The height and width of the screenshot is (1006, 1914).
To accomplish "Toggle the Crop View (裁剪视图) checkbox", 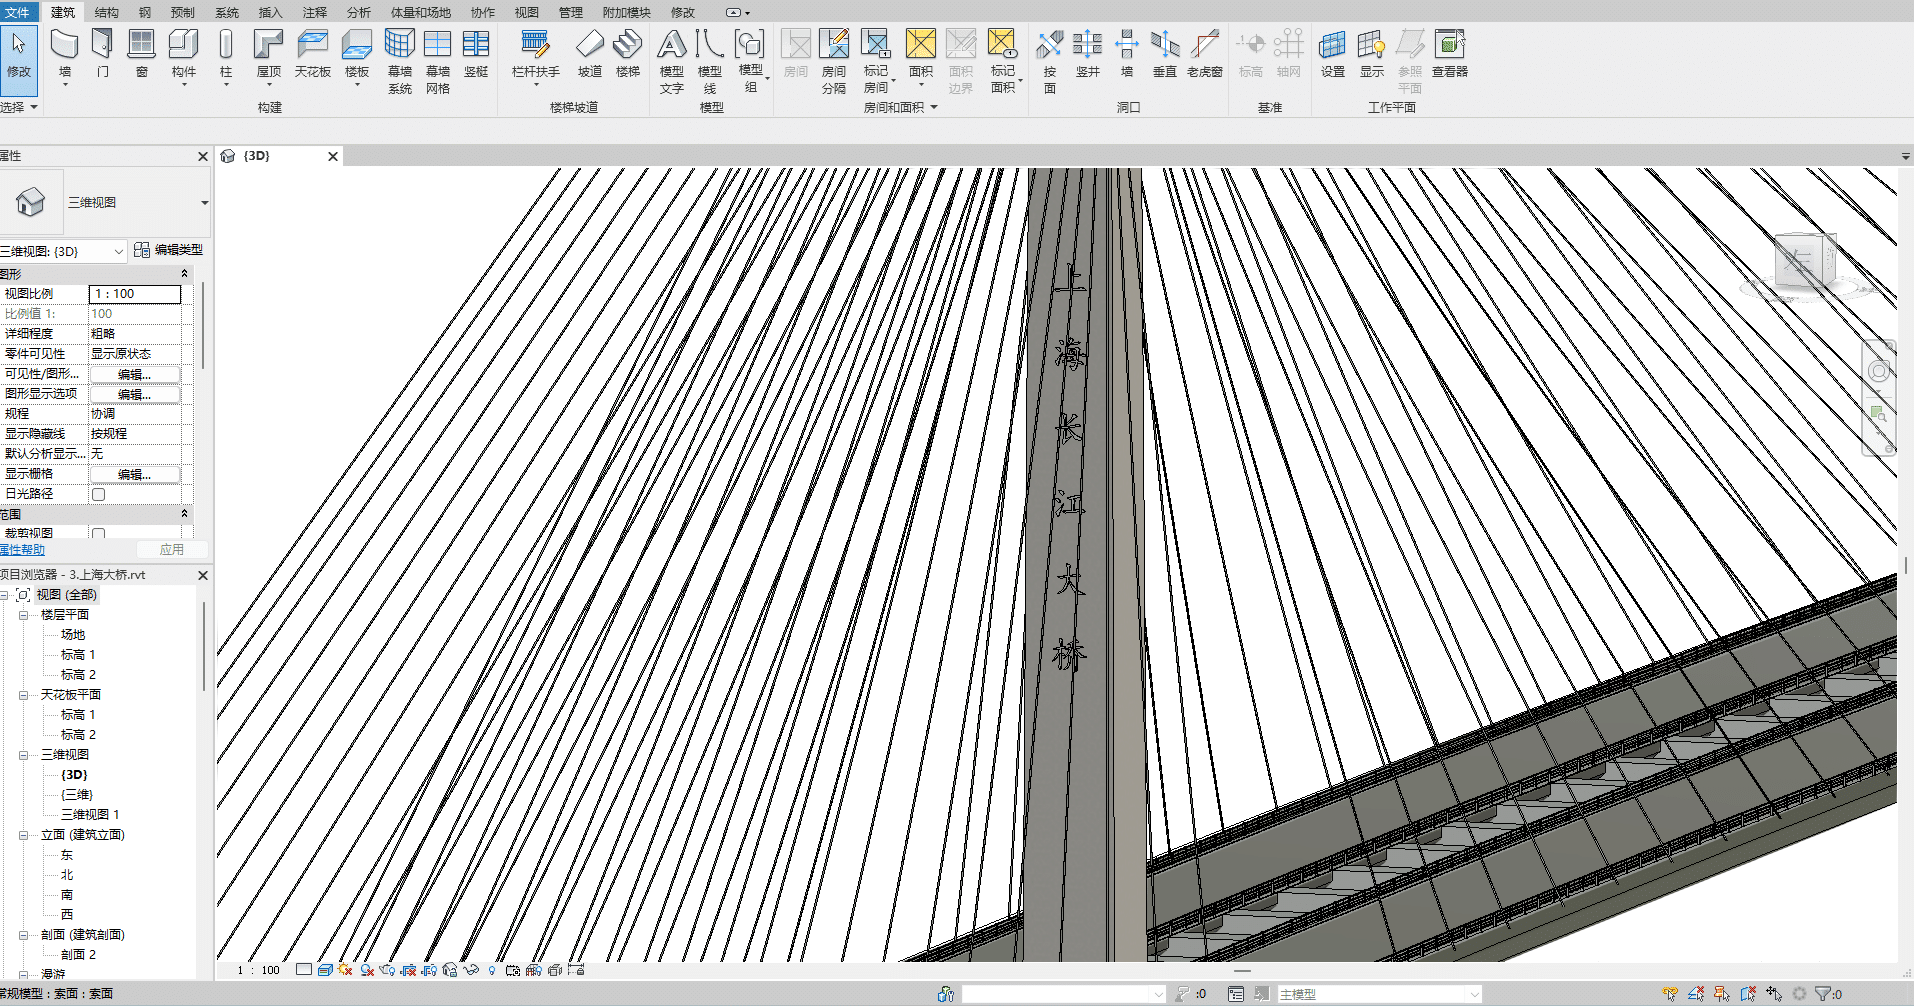I will coord(98,534).
